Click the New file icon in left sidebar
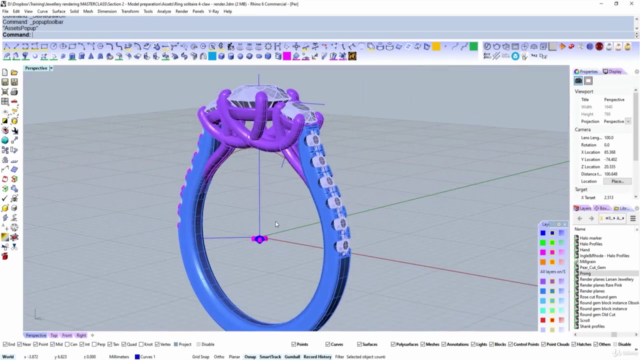640x360 pixels. tap(5, 72)
